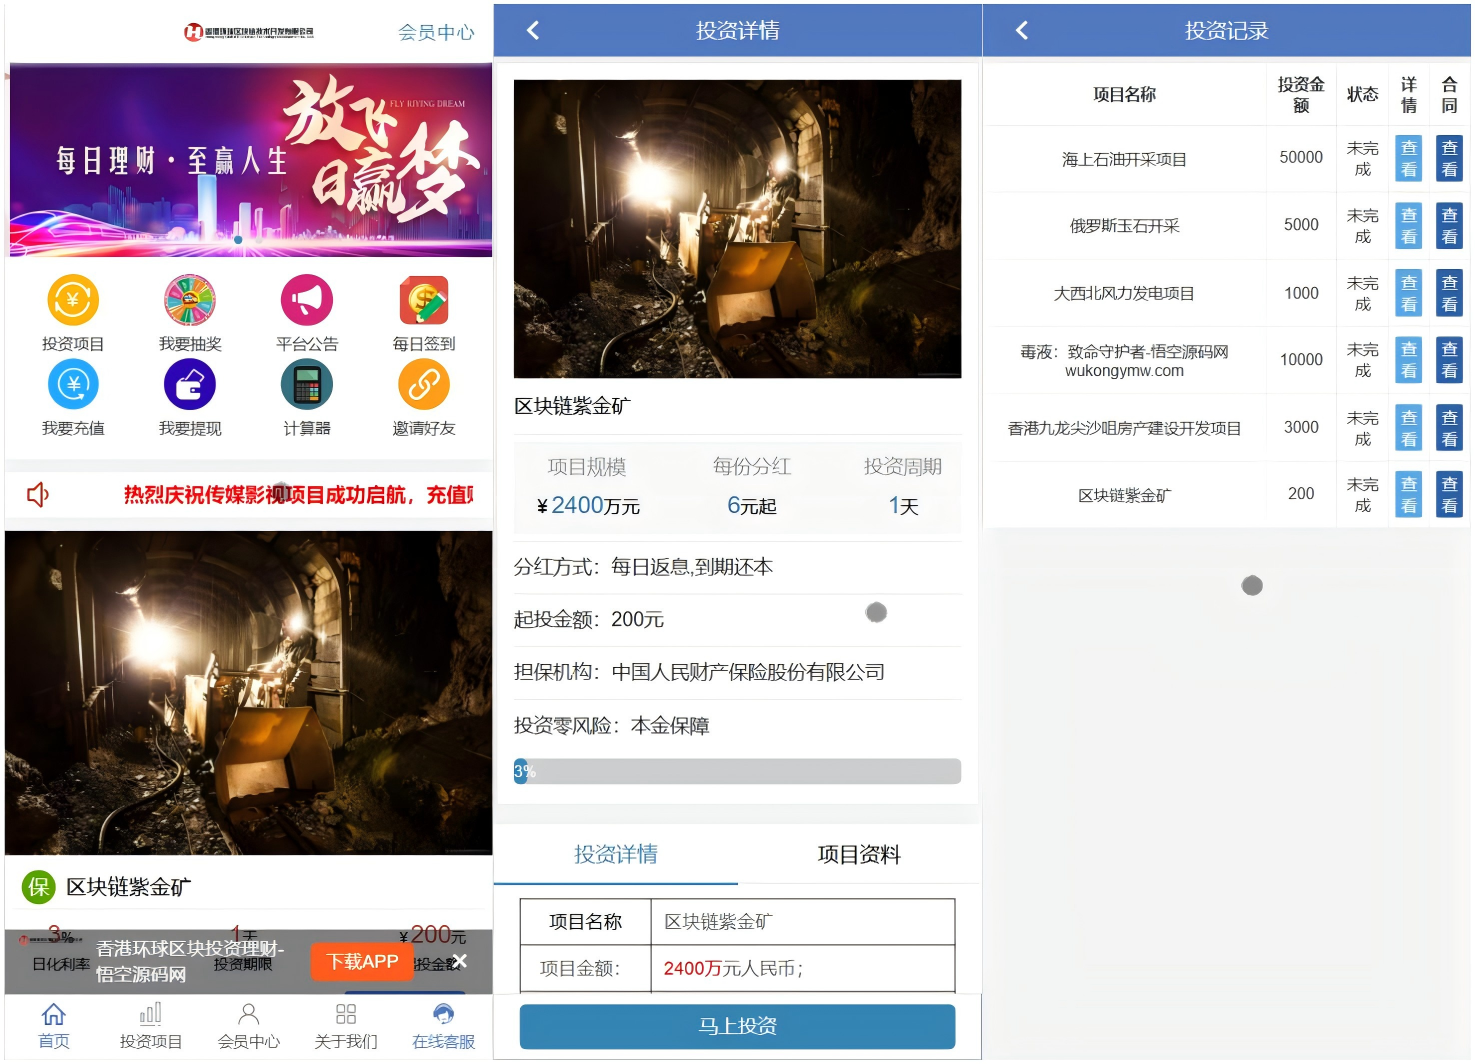This screenshot has height=1064, width=1475.
Task: Click the 马上投资 button
Action: click(737, 1026)
